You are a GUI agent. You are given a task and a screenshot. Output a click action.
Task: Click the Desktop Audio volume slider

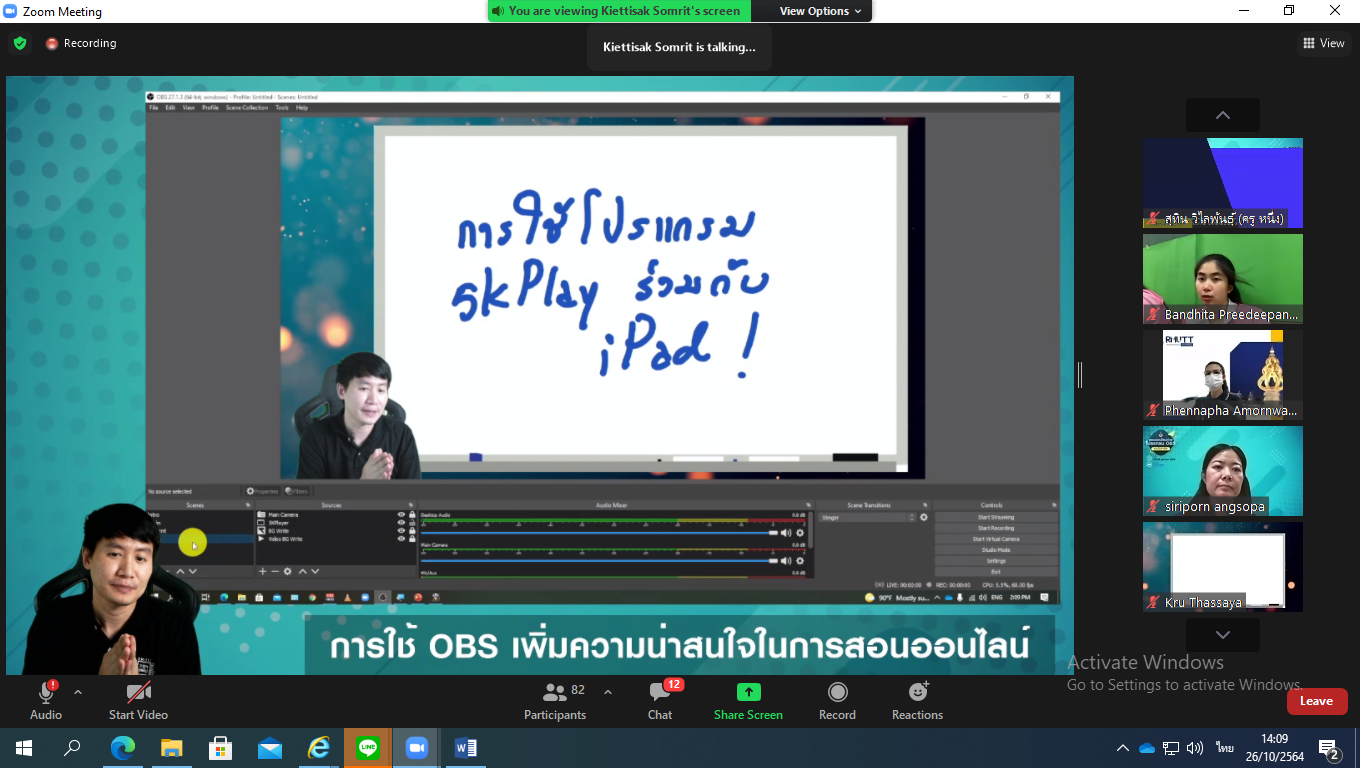click(600, 533)
